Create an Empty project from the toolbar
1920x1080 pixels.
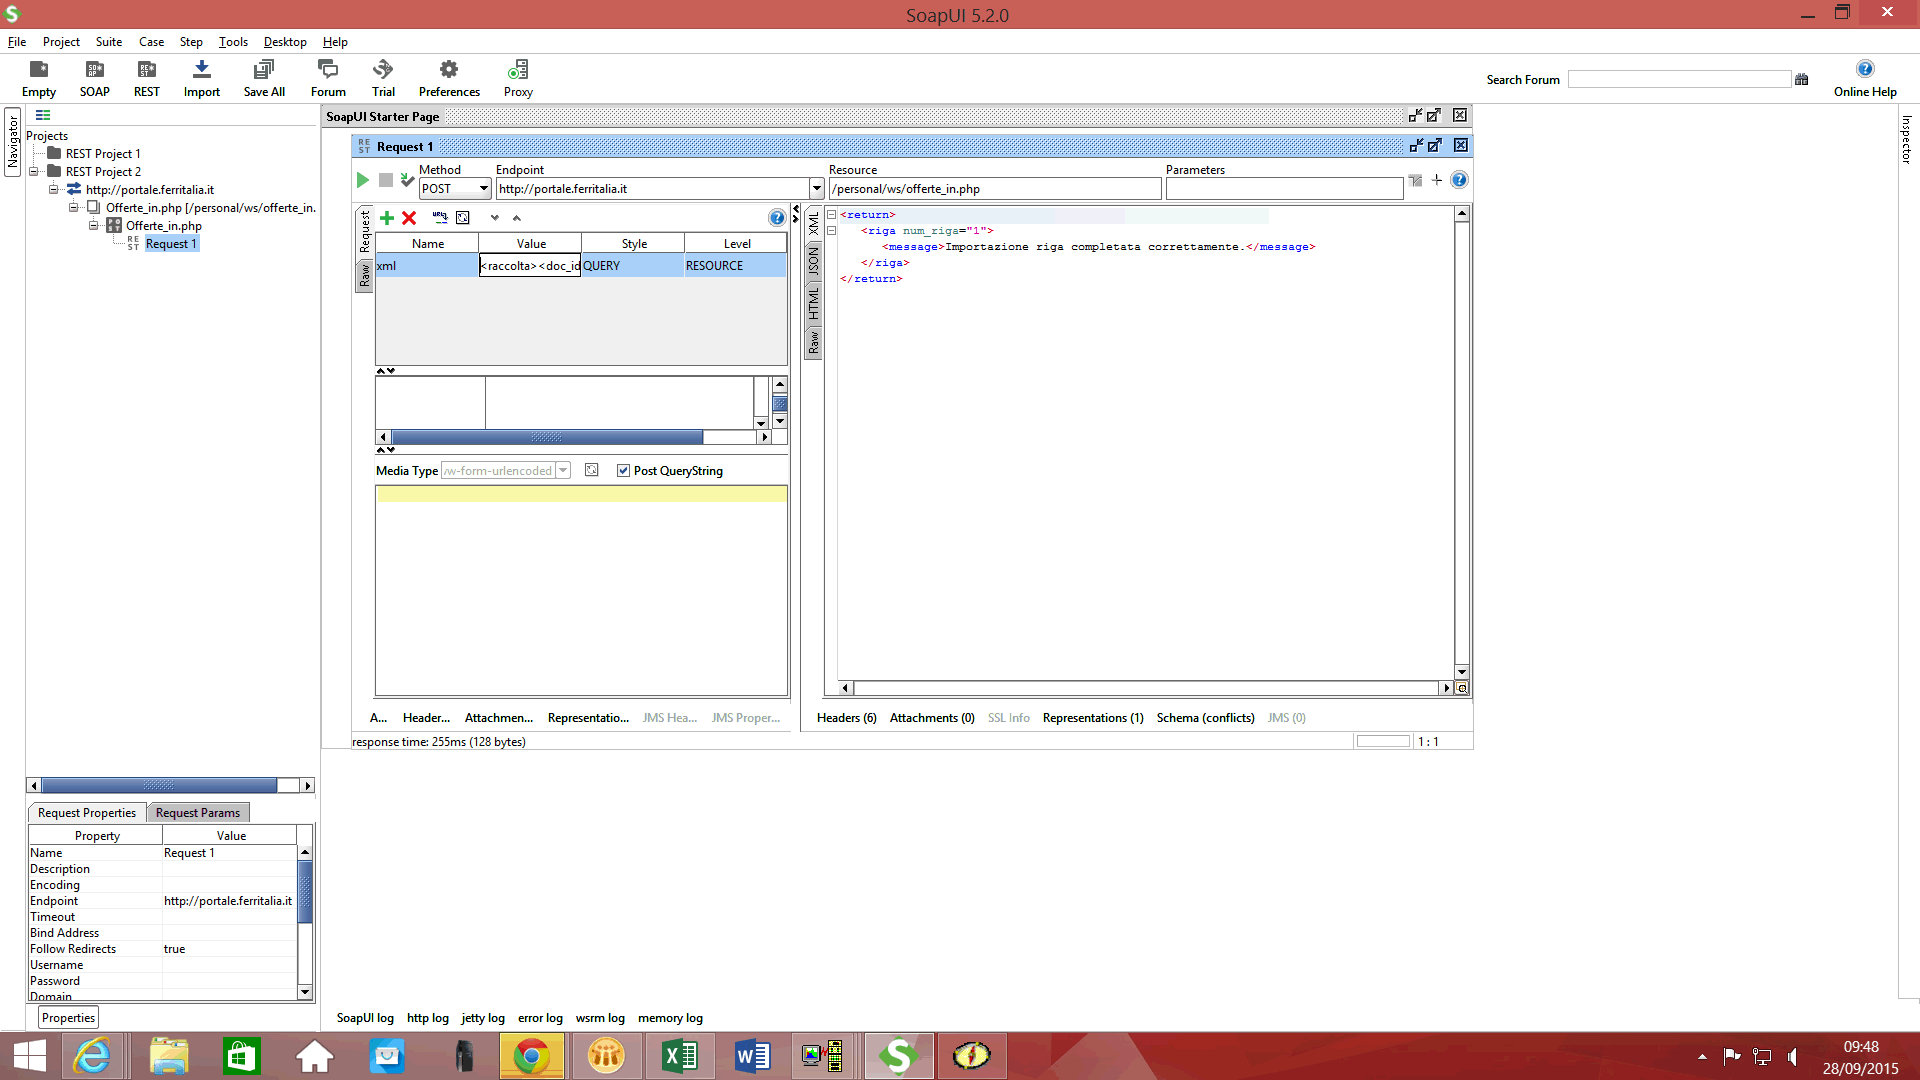tap(39, 78)
